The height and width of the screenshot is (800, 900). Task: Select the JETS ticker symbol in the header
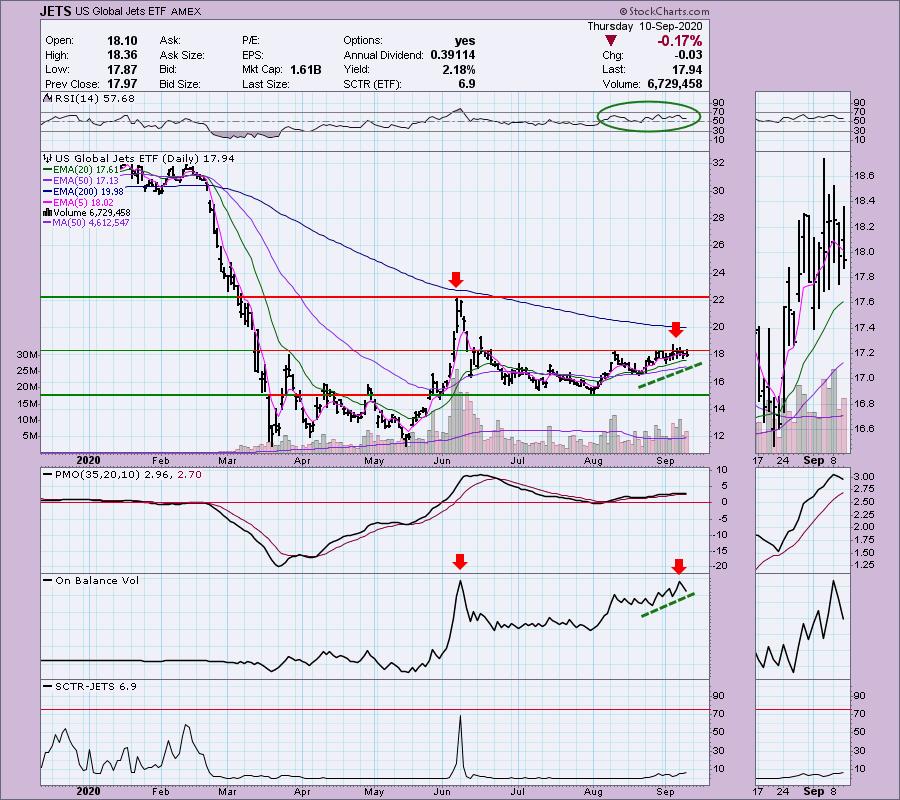click(x=55, y=11)
